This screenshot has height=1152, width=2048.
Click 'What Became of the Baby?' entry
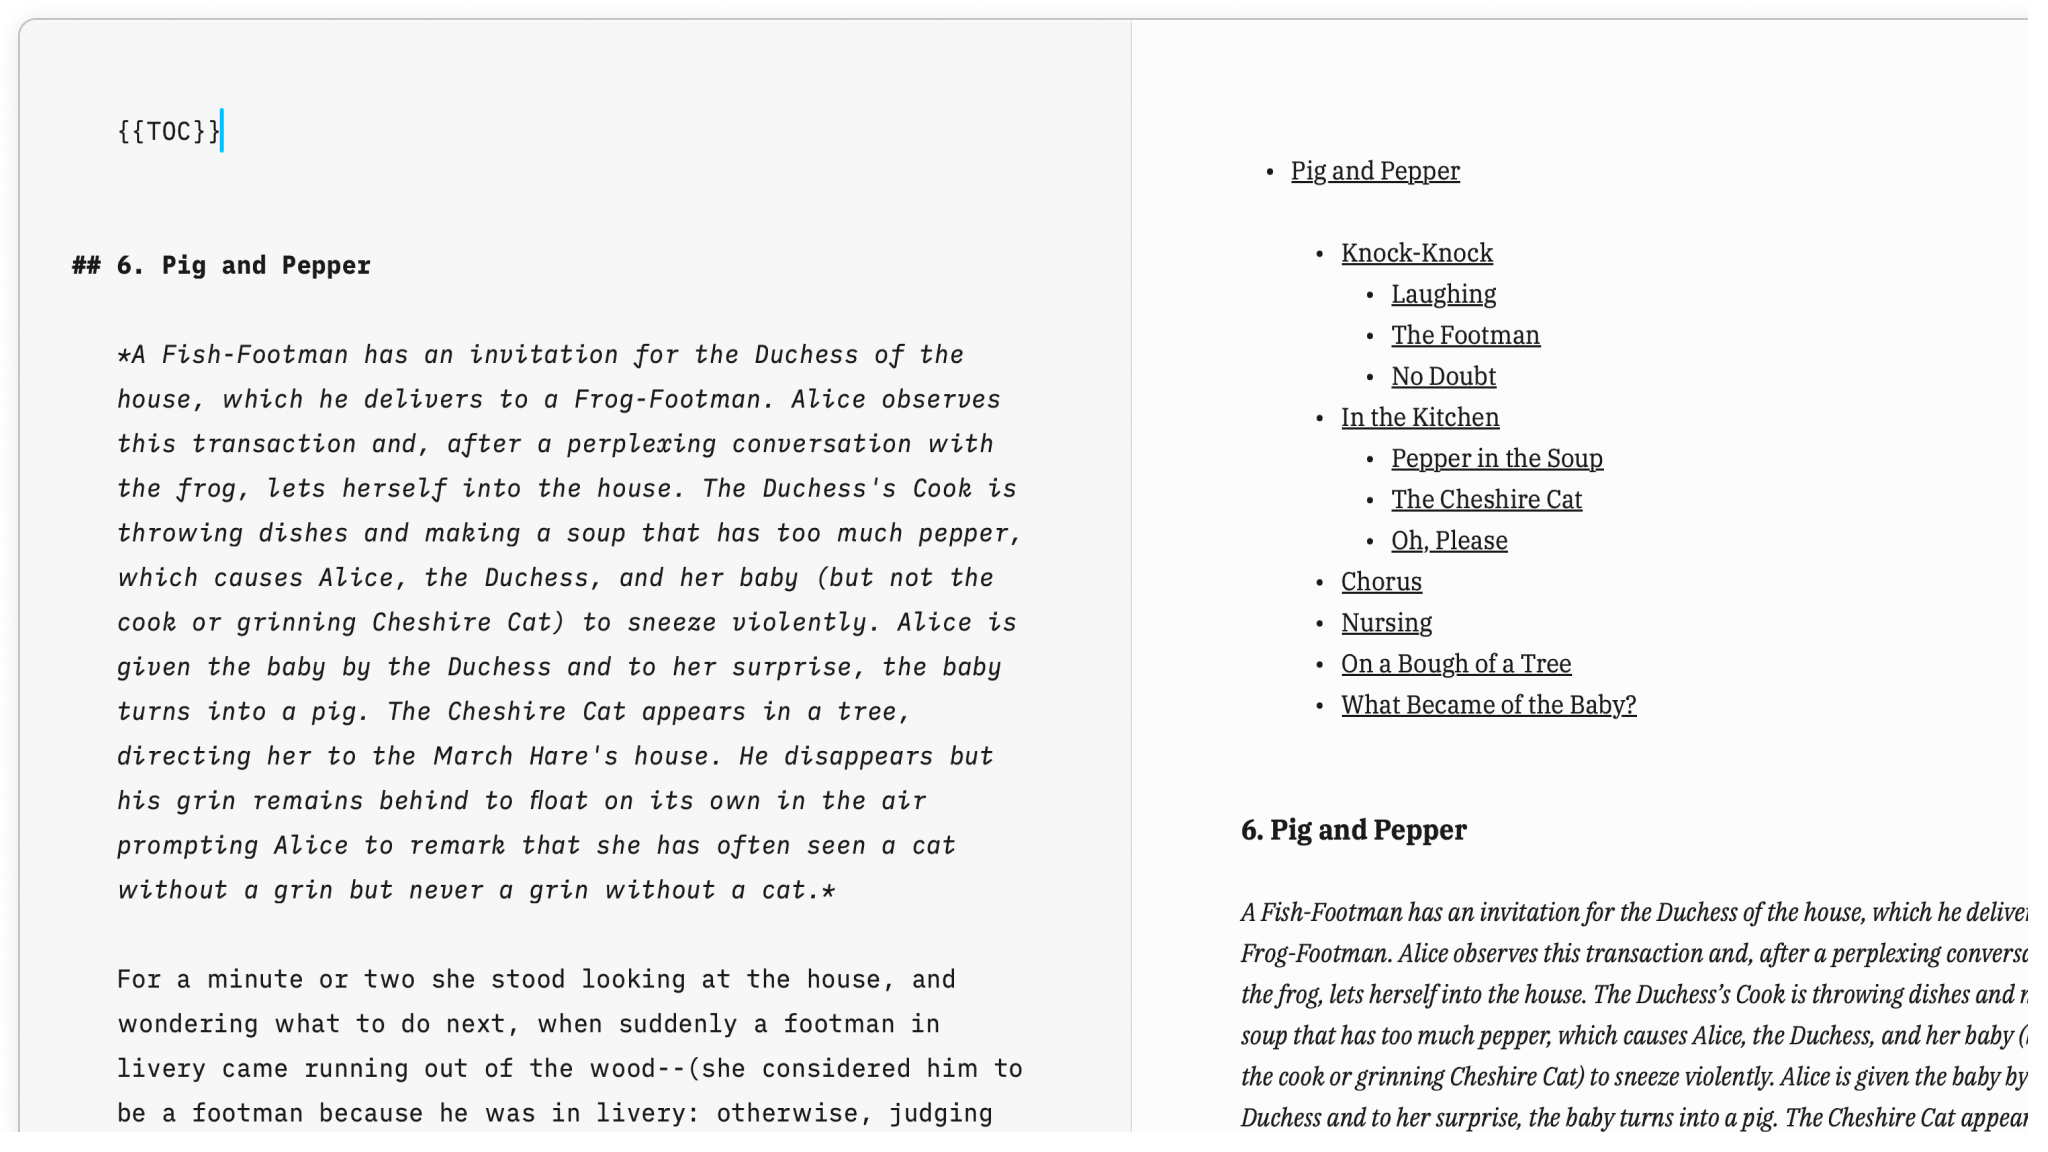[x=1488, y=705]
